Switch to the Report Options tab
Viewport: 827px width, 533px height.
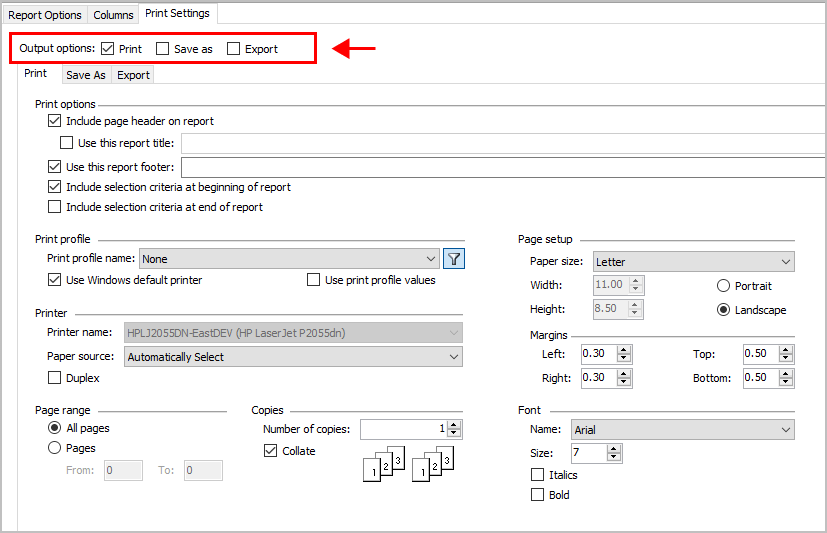click(x=45, y=15)
